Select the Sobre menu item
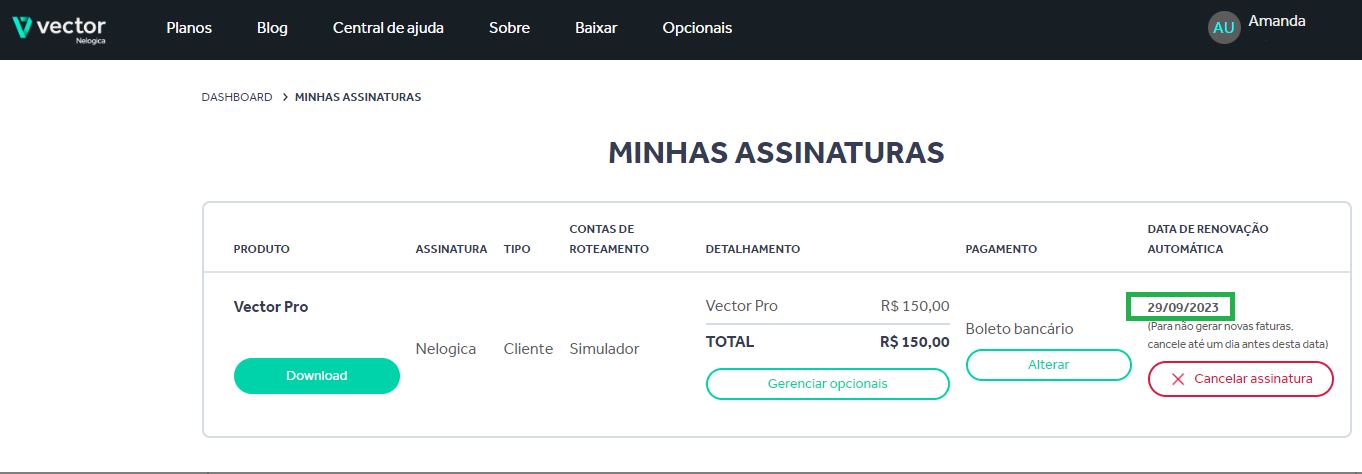1362x474 pixels. (x=509, y=28)
